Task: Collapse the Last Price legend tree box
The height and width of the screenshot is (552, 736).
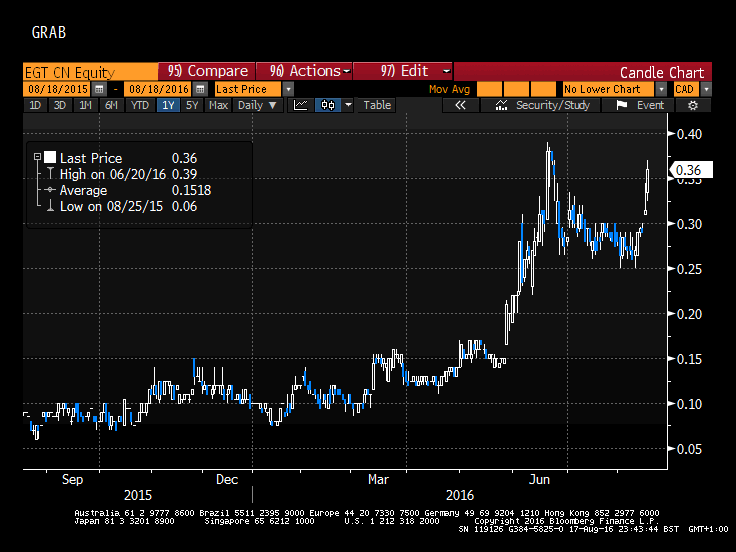Action: tap(37, 157)
